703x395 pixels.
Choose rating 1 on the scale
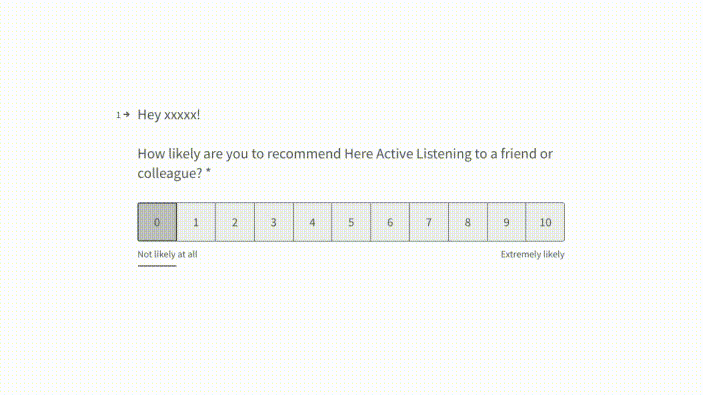pos(196,222)
